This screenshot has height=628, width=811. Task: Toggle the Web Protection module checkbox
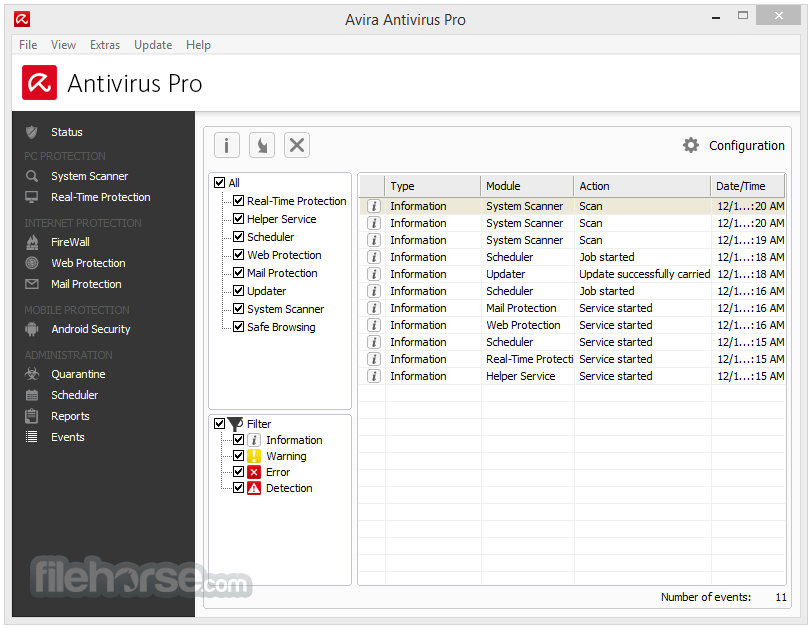coord(238,255)
